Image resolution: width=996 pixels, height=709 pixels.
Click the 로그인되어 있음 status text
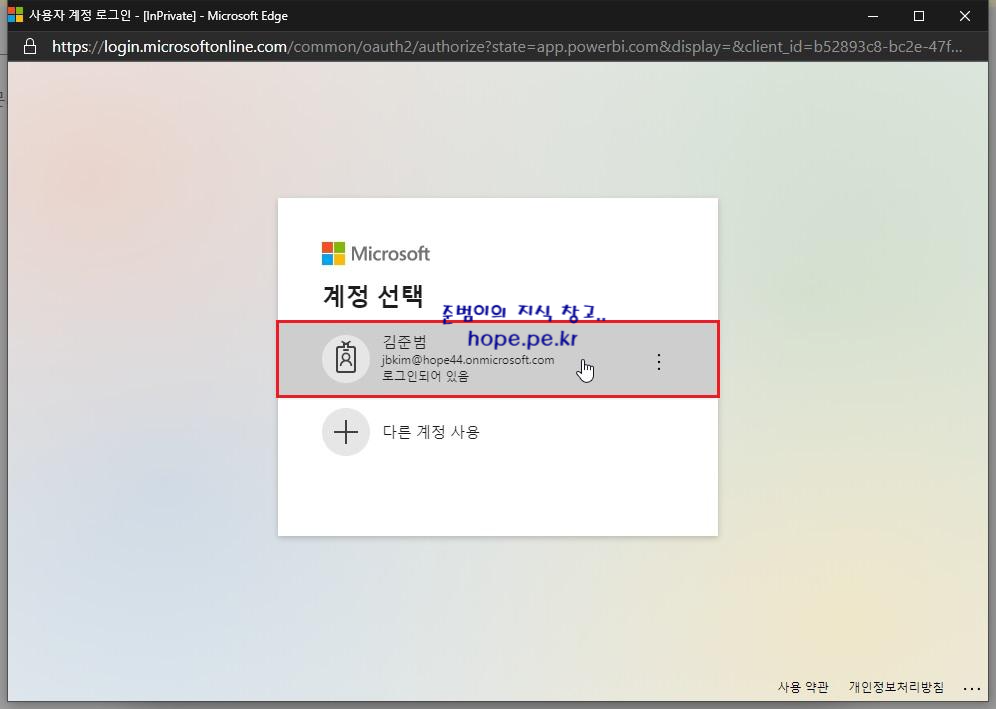point(425,375)
